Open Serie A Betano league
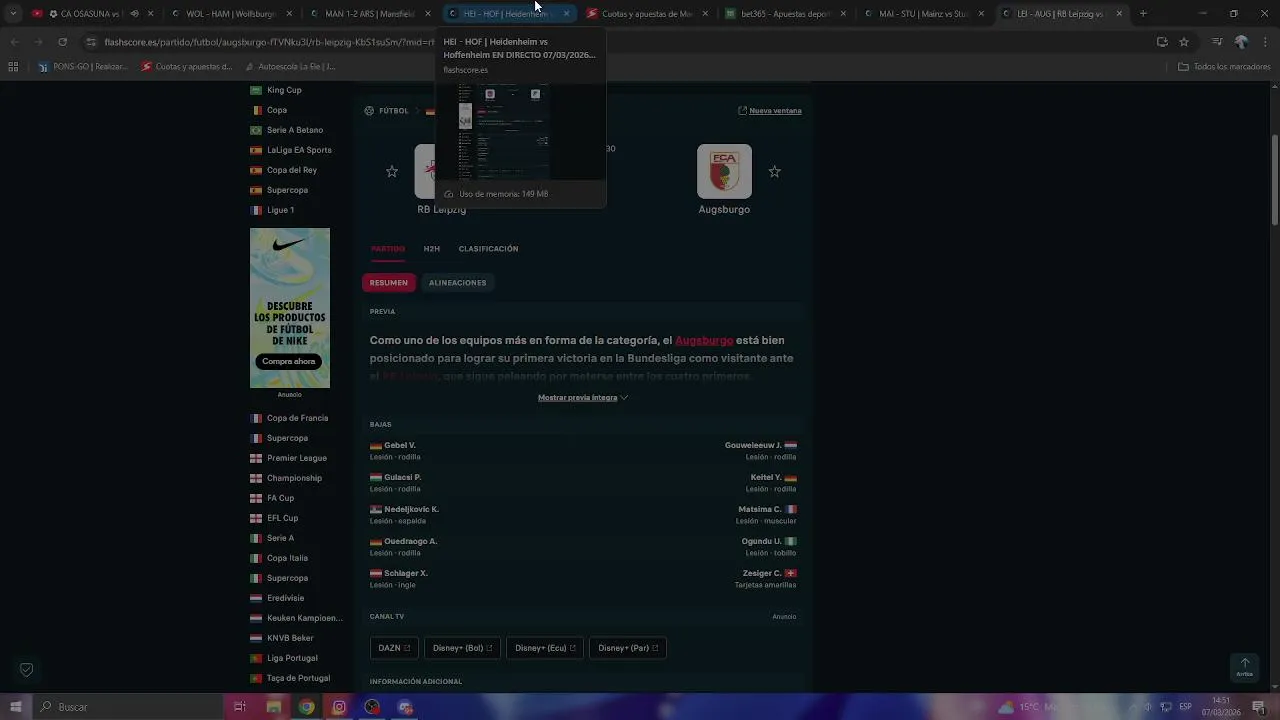 tap(295, 130)
